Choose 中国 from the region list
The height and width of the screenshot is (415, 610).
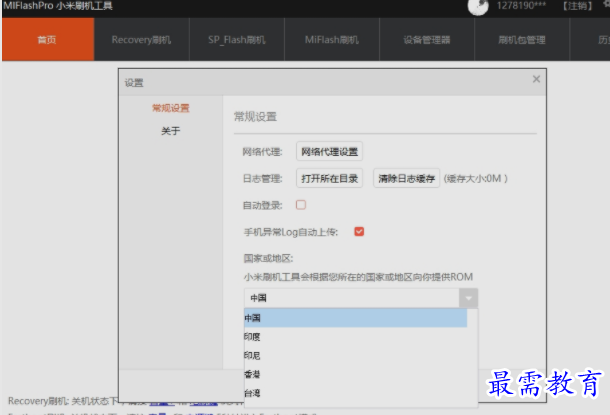pyautogui.click(x=356, y=318)
